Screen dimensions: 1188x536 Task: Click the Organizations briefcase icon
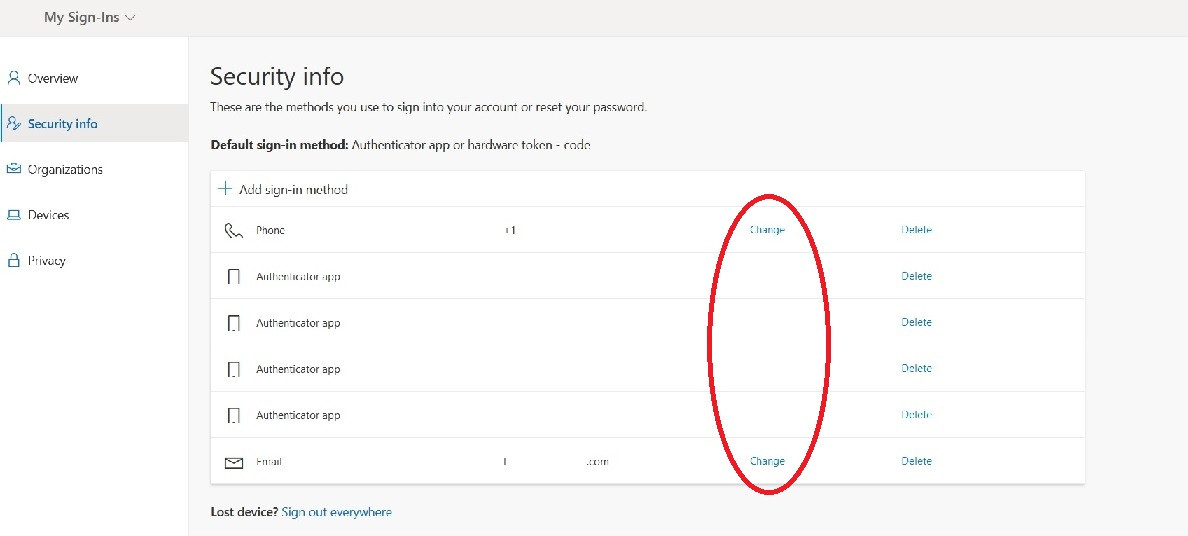(13, 169)
